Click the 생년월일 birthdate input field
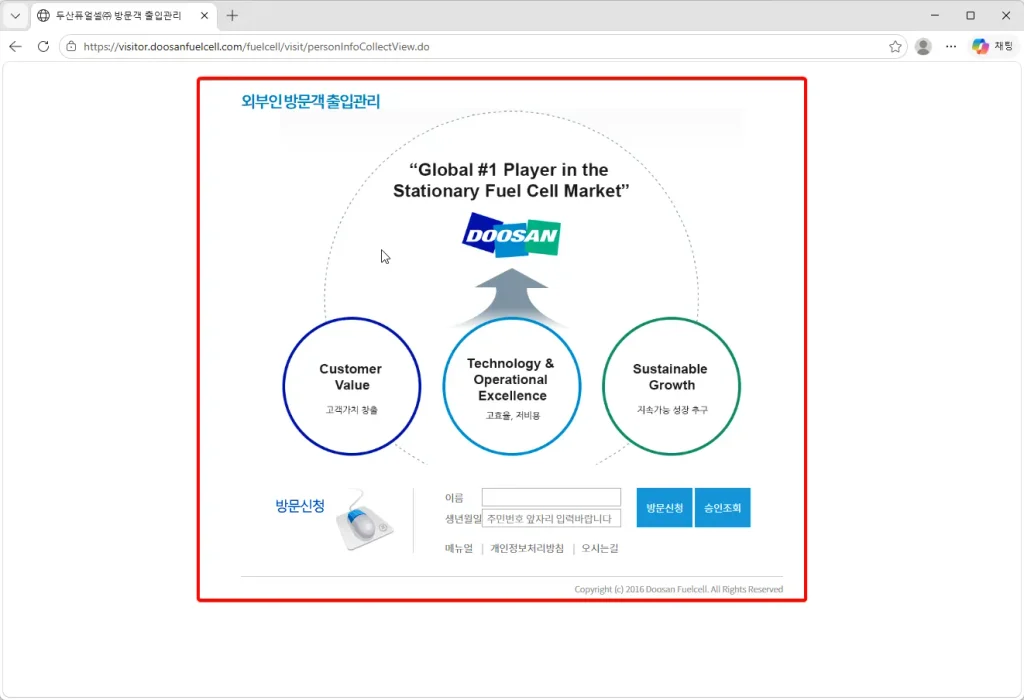The image size is (1024, 700). [x=551, y=518]
